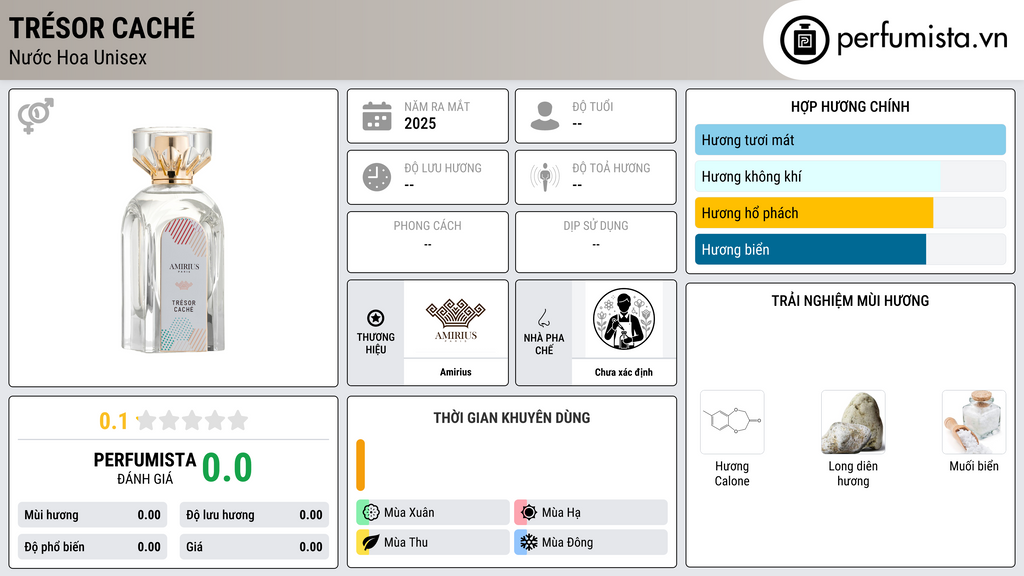
Task: Click the PERFUMISTA ĐÁNH GIÁ label
Action: [x=145, y=468]
